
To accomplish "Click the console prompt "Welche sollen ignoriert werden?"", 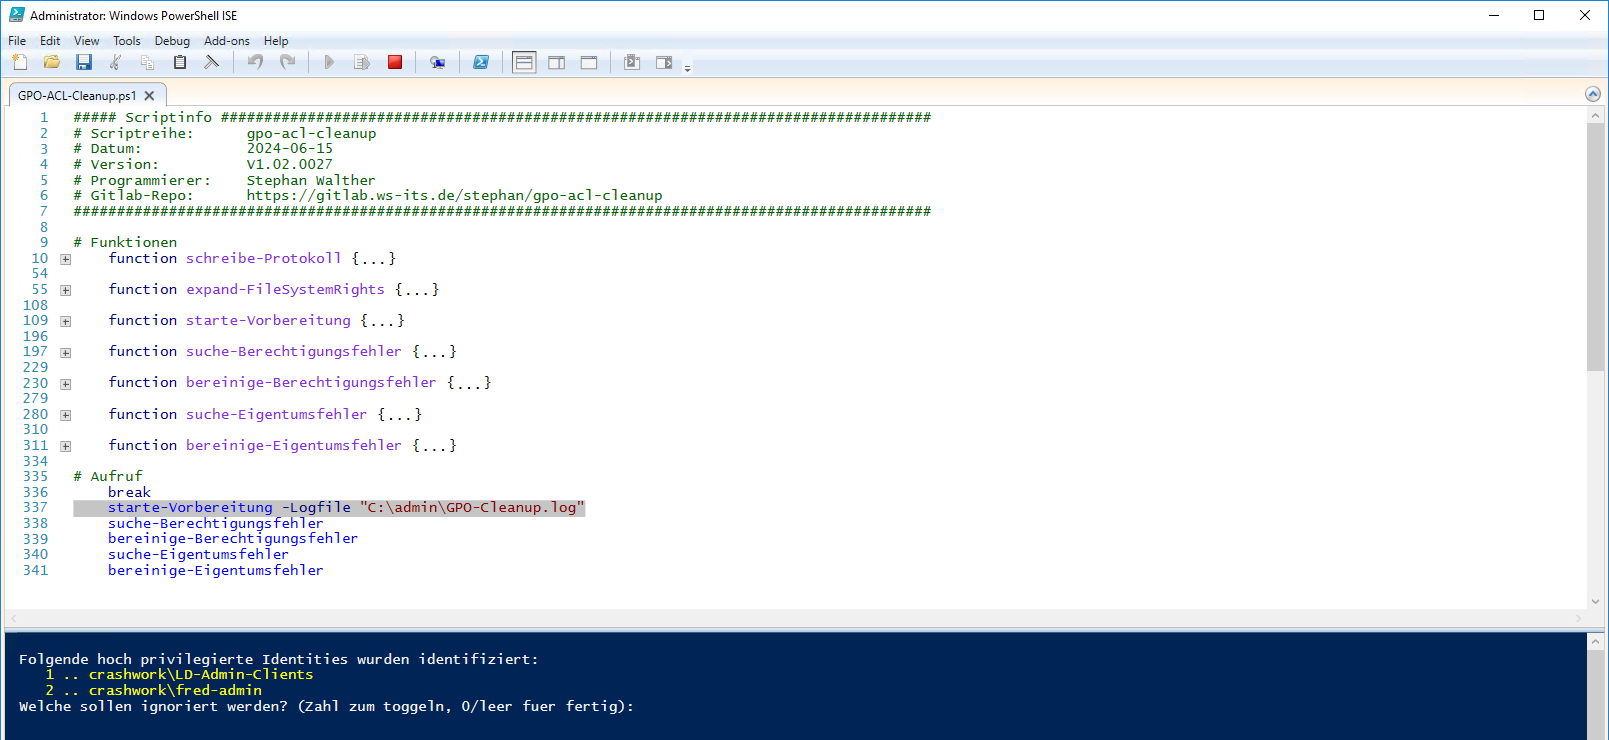I will (153, 707).
